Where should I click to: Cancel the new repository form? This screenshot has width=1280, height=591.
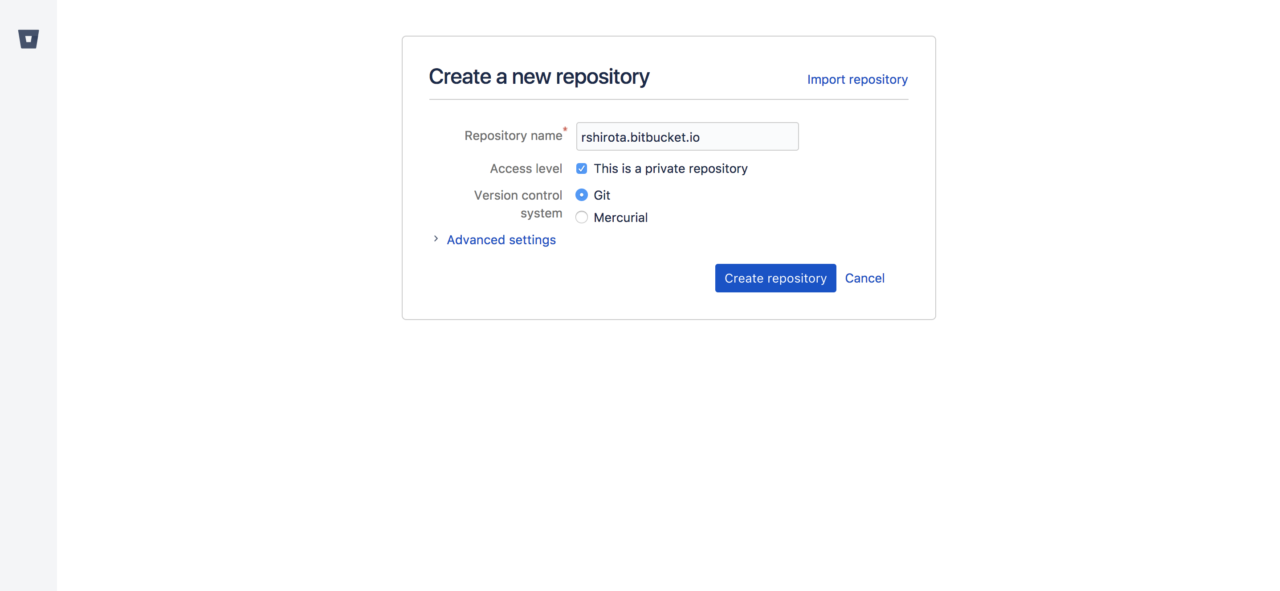864,278
